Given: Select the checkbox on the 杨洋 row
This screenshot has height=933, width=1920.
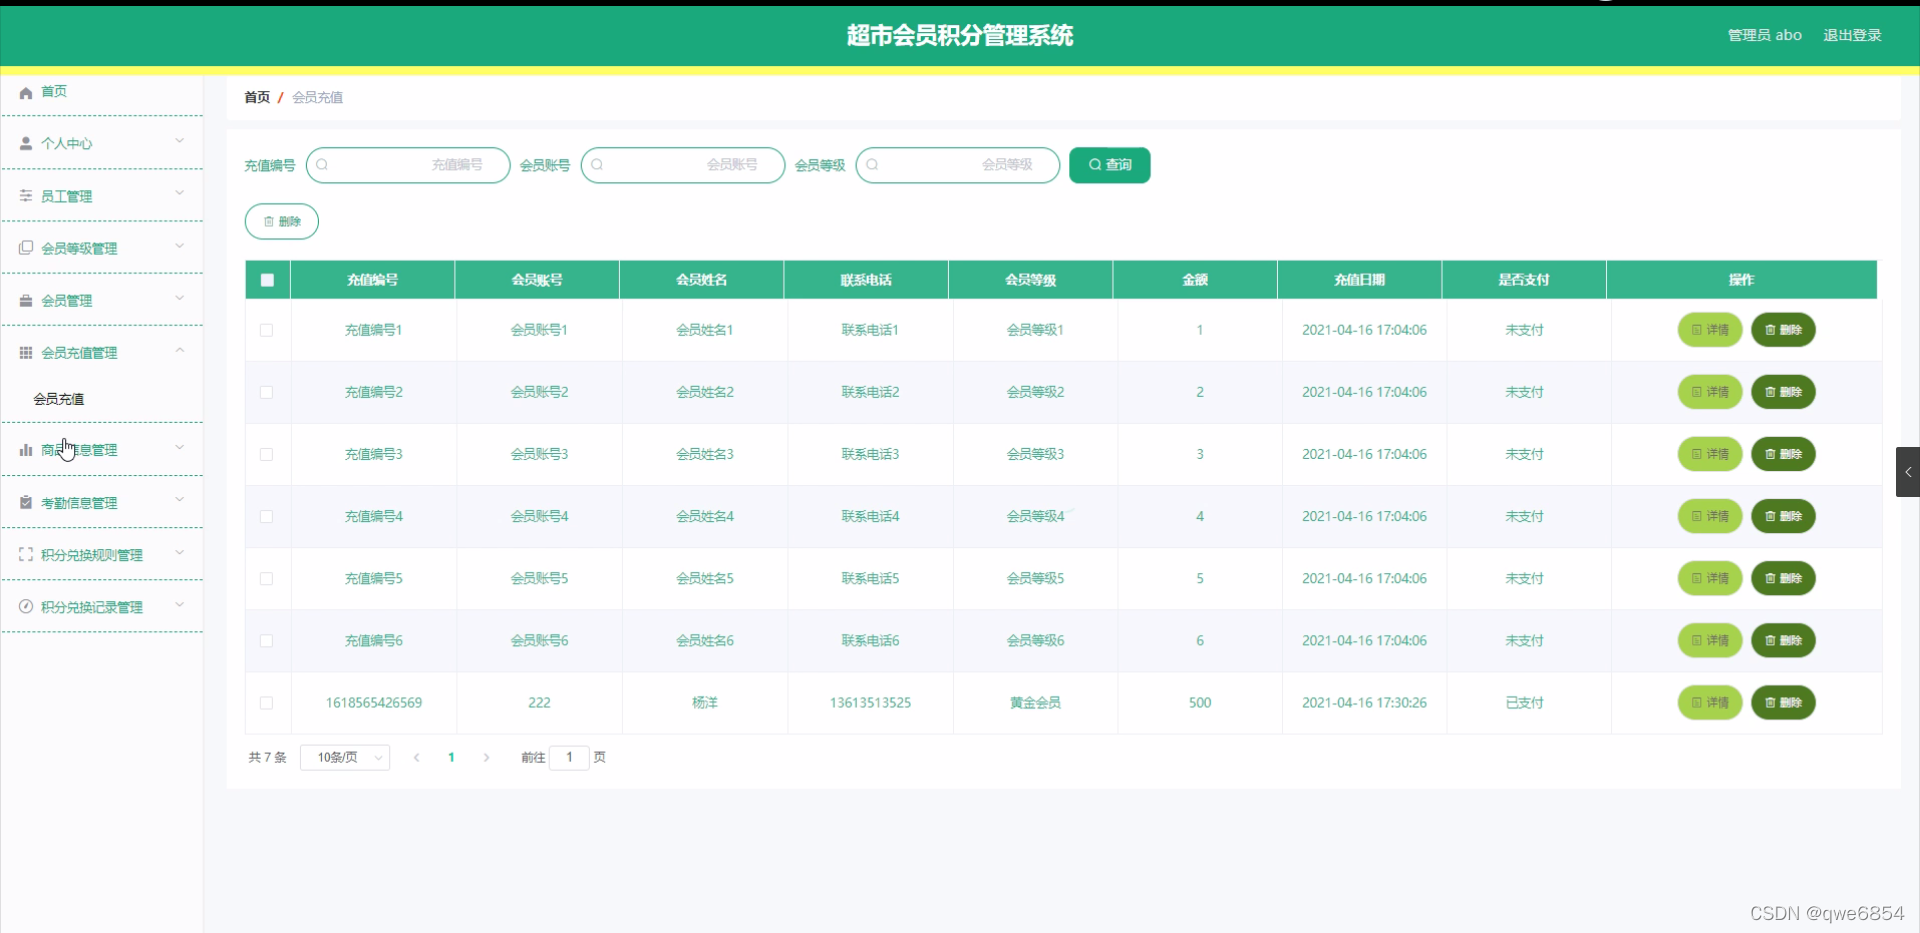Looking at the screenshot, I should coord(266,703).
